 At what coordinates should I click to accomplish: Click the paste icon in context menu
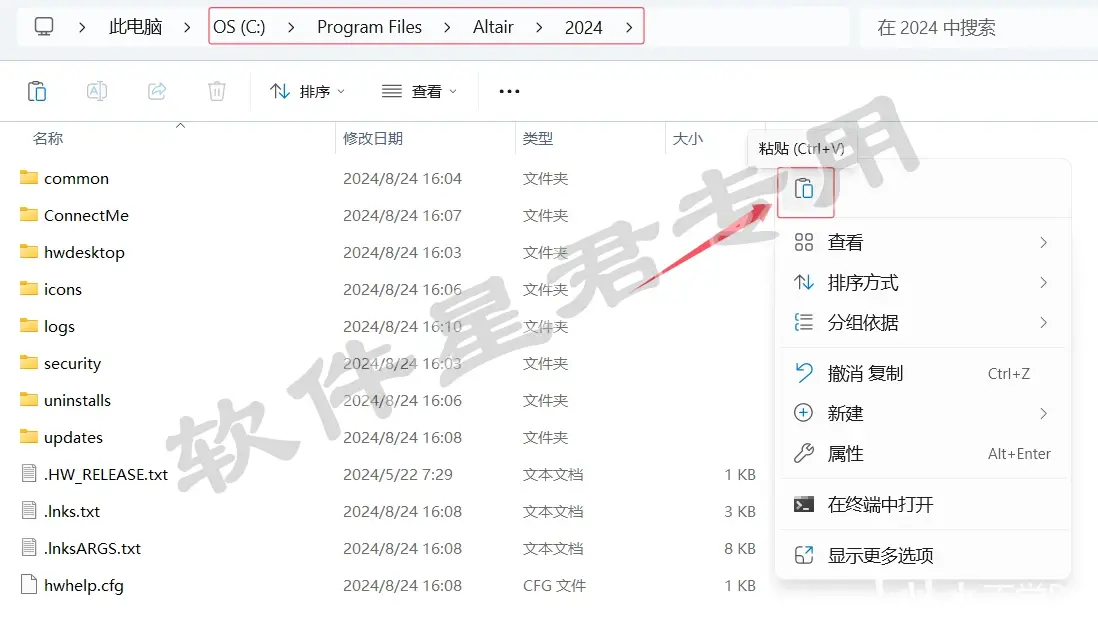804,189
